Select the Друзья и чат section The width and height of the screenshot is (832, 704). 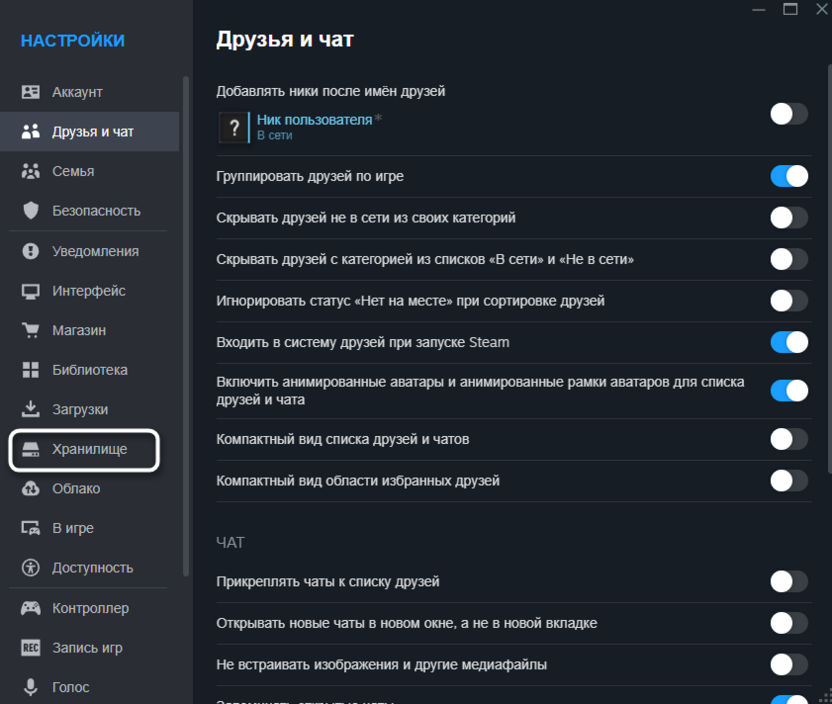pos(89,132)
